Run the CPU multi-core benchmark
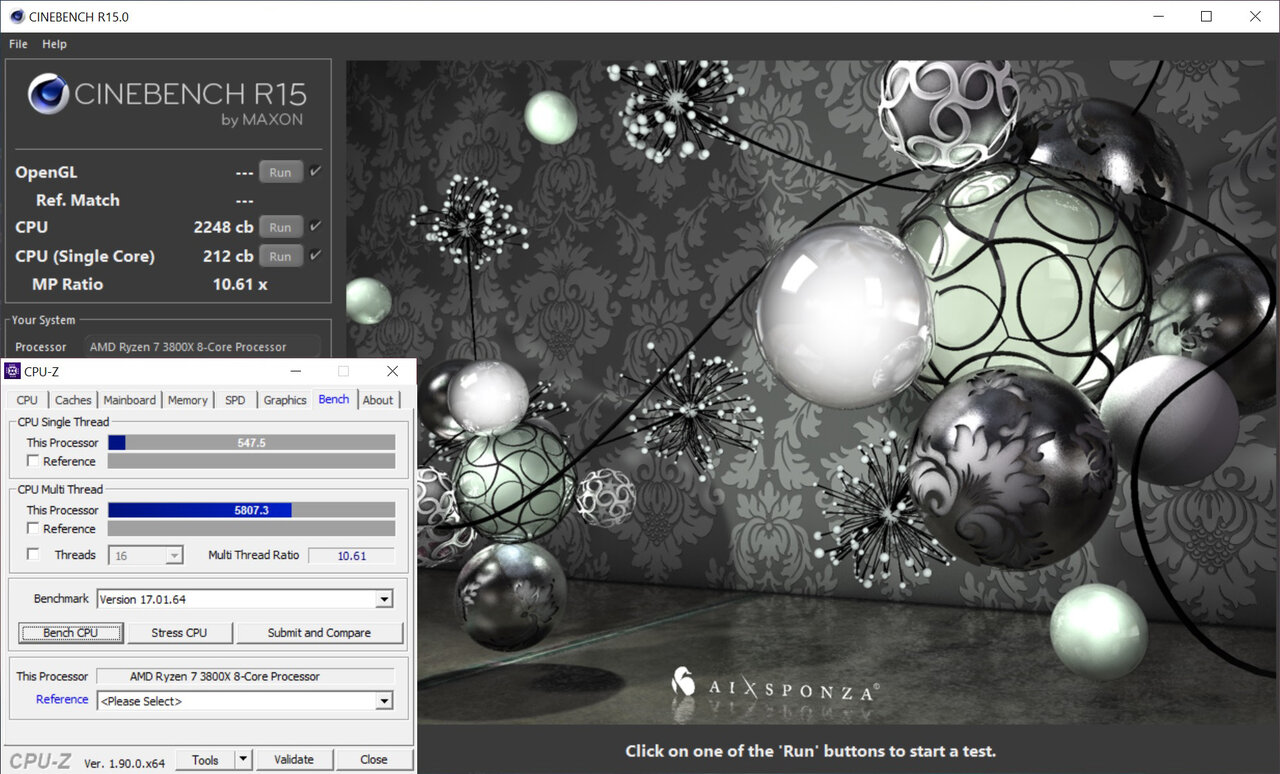Viewport: 1280px width, 774px height. click(x=281, y=227)
